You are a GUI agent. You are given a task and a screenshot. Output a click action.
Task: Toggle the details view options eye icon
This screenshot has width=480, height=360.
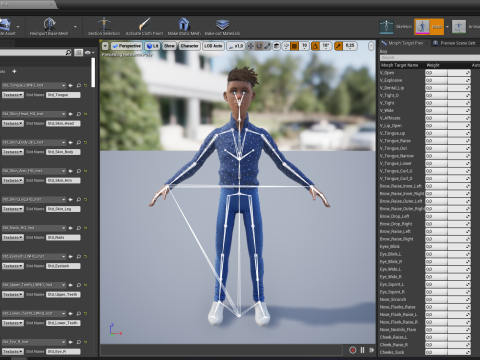coord(89,53)
